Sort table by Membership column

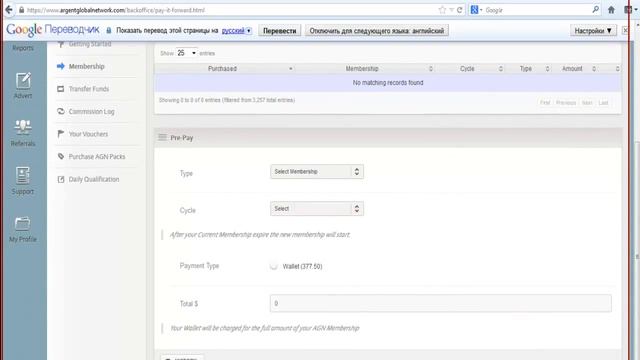click(x=365, y=69)
